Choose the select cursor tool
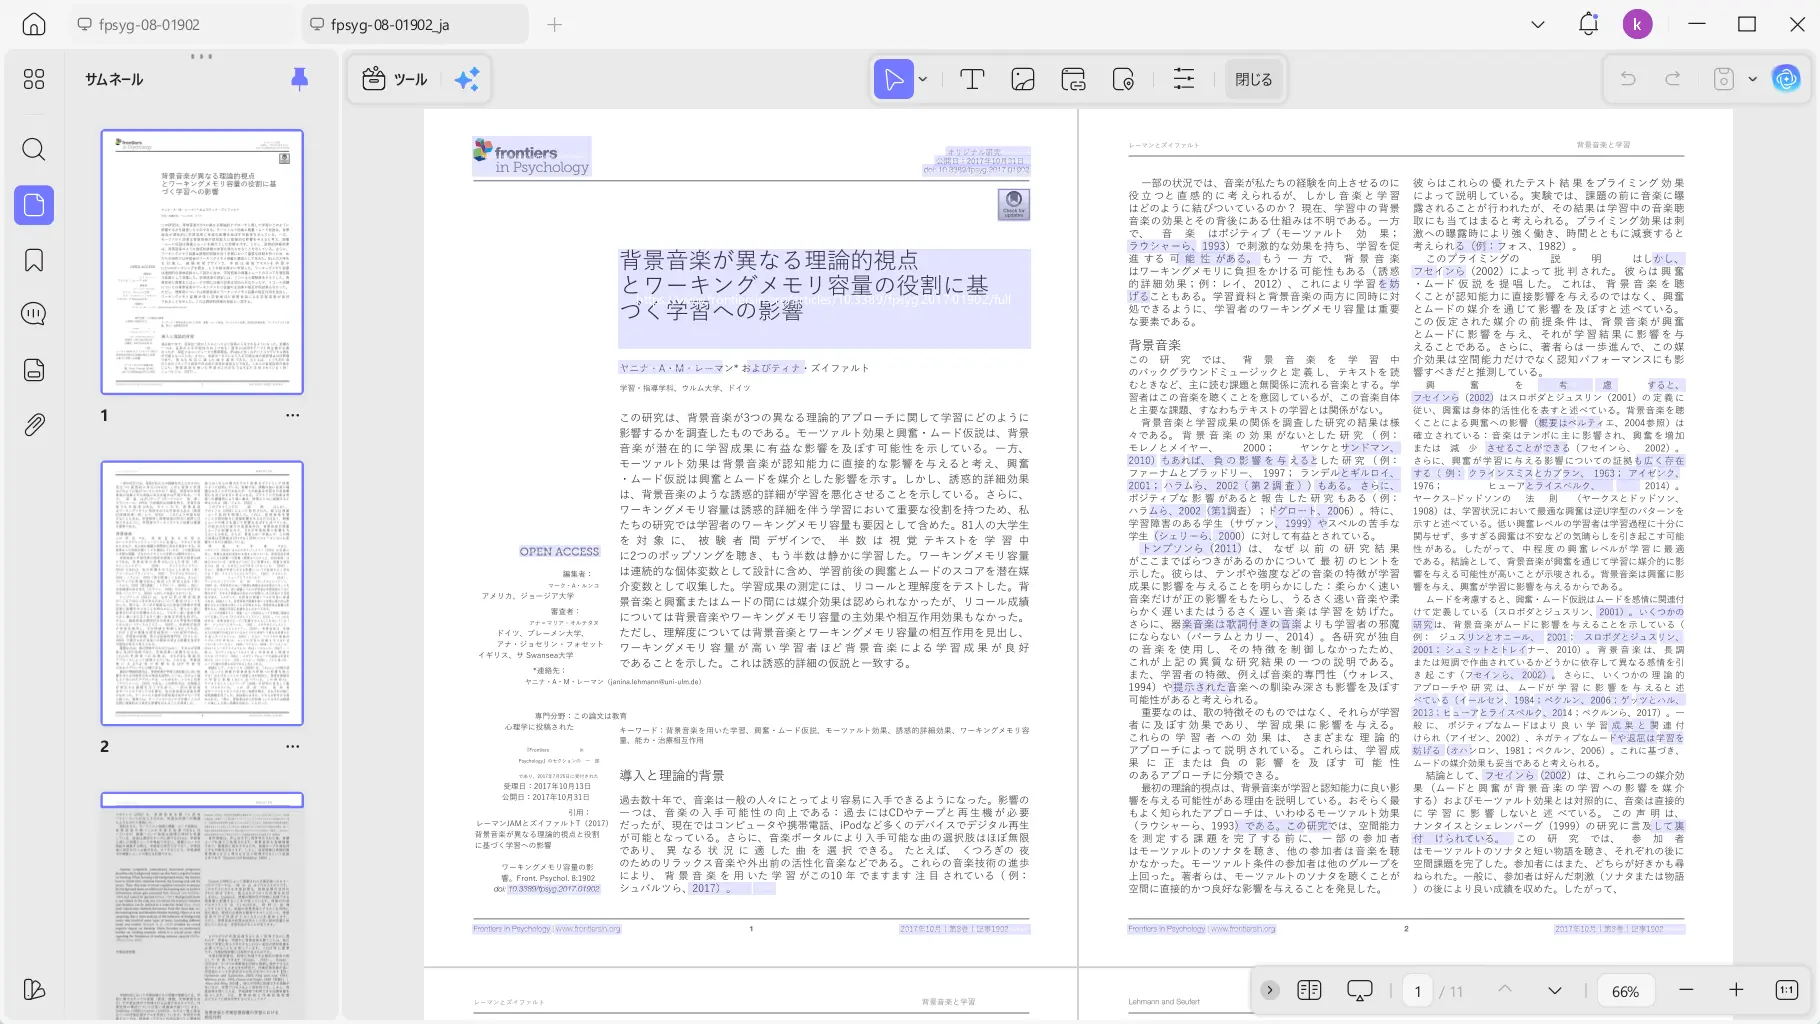 (x=893, y=79)
